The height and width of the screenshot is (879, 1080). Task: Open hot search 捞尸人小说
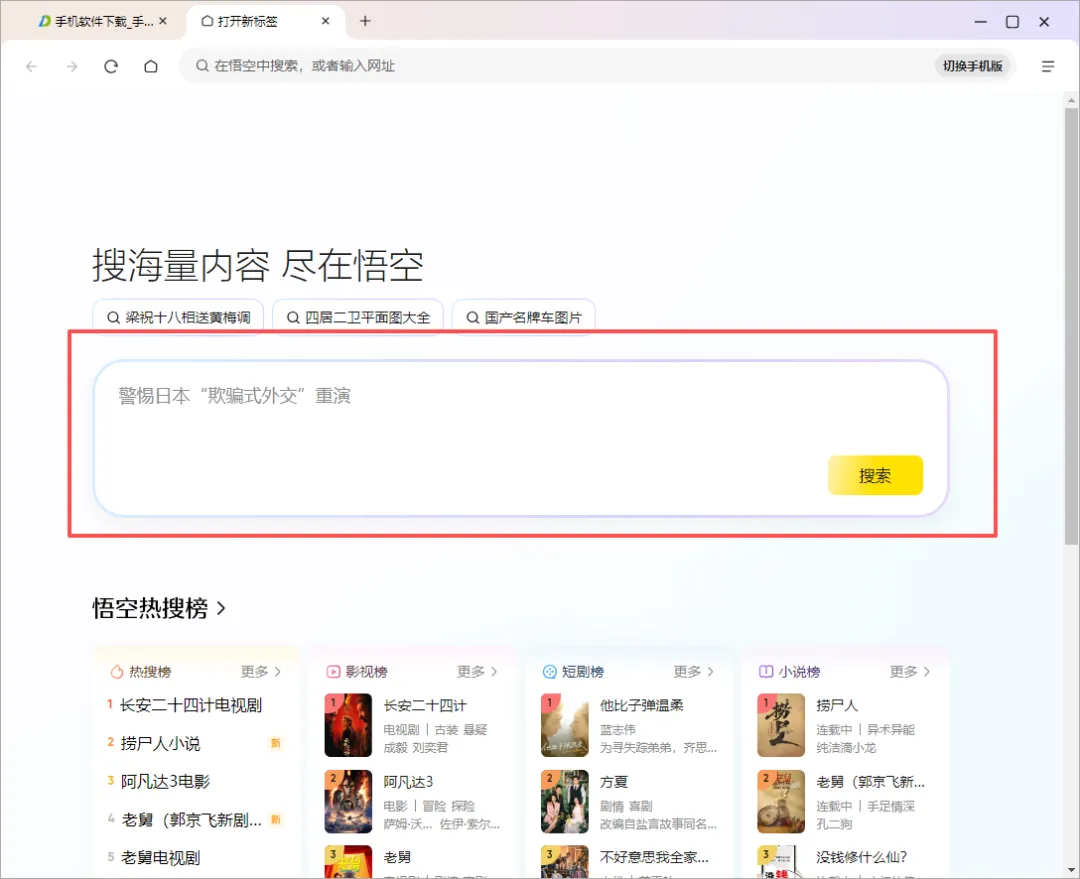tap(160, 743)
